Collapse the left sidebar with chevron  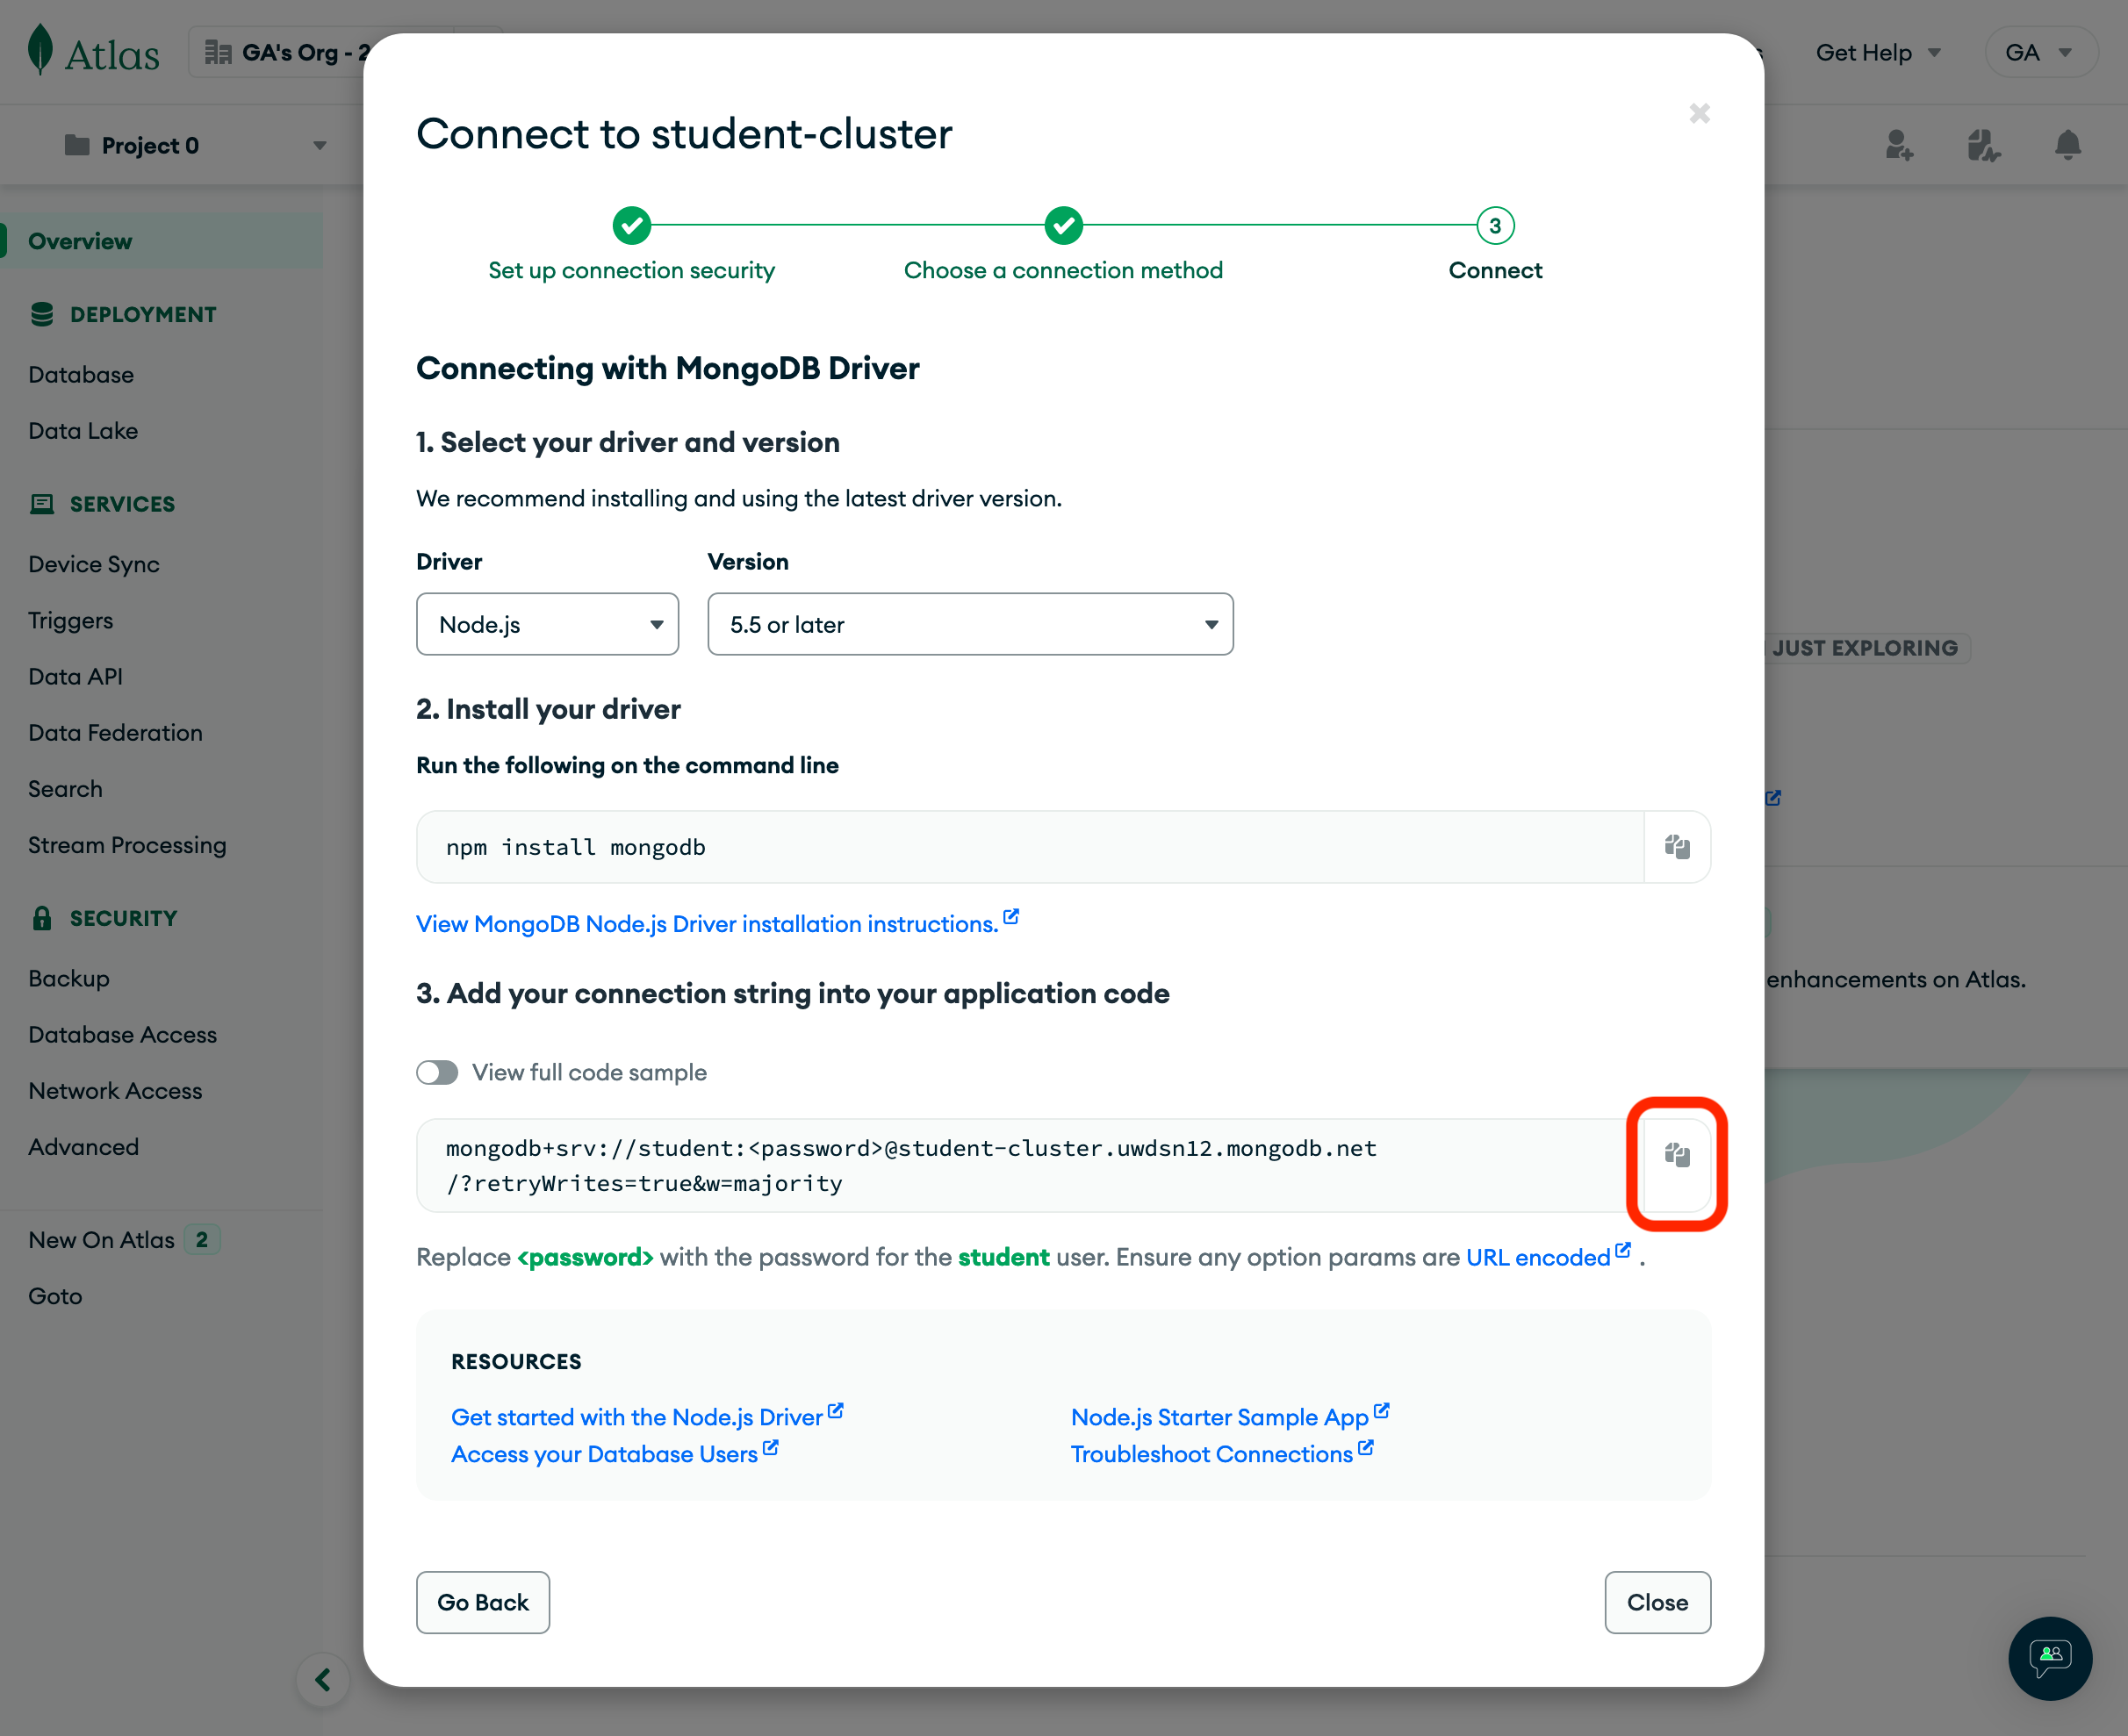[x=323, y=1680]
